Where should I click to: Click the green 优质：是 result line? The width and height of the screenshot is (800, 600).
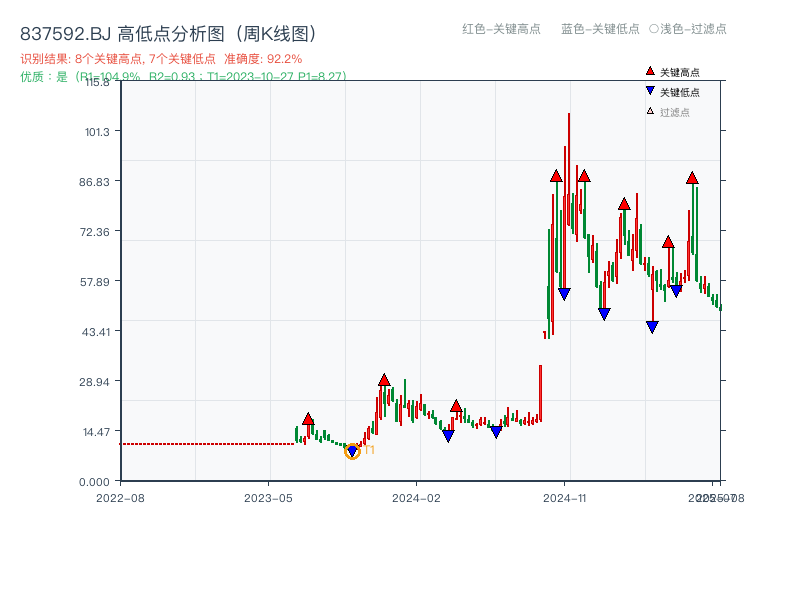(183, 76)
